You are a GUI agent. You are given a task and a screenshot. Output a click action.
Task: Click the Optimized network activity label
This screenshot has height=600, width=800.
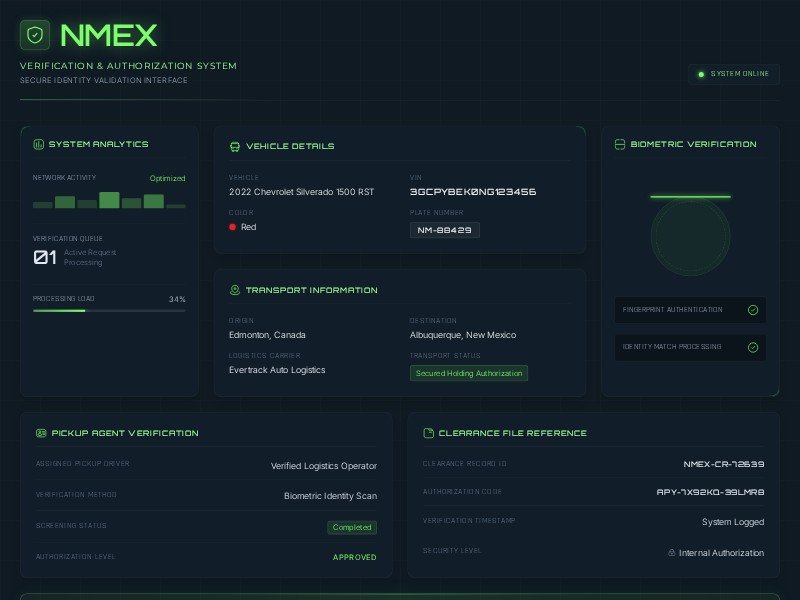coord(166,178)
